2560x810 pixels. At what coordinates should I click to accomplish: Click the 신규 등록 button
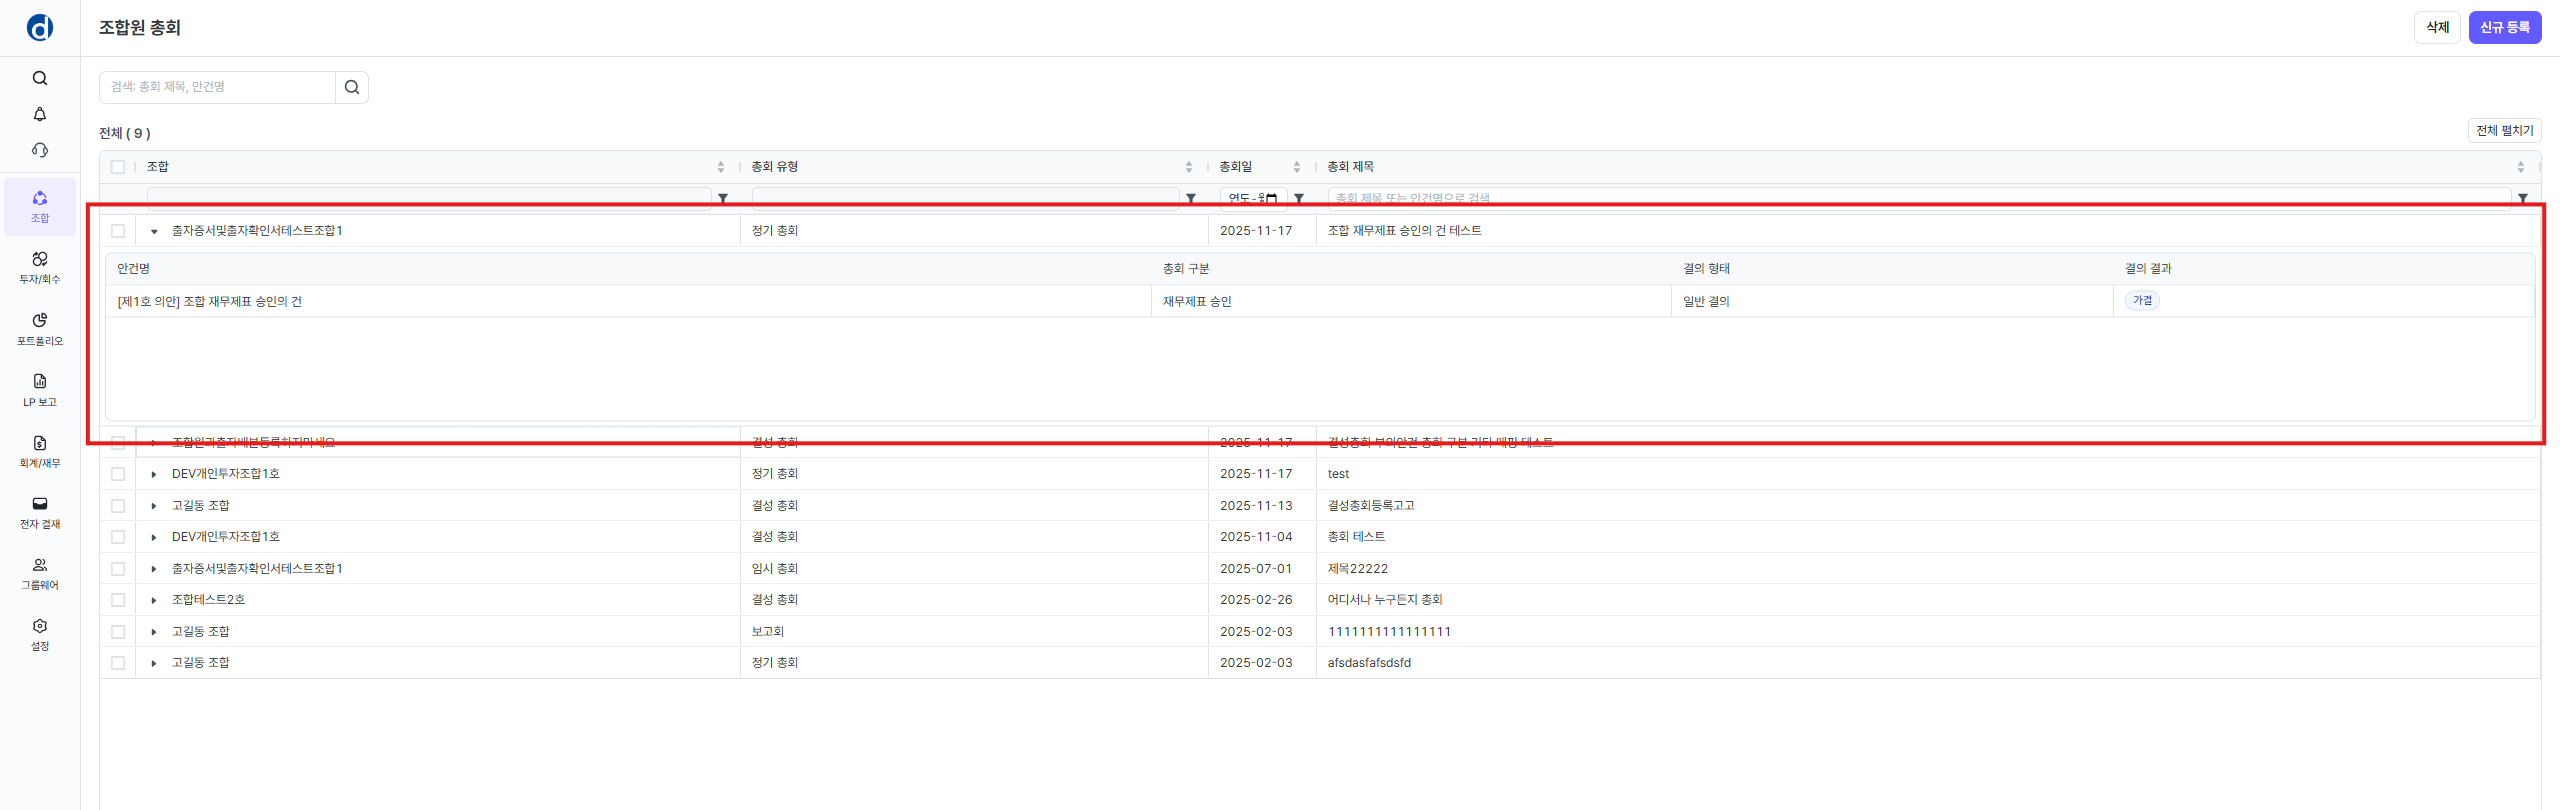[2504, 27]
